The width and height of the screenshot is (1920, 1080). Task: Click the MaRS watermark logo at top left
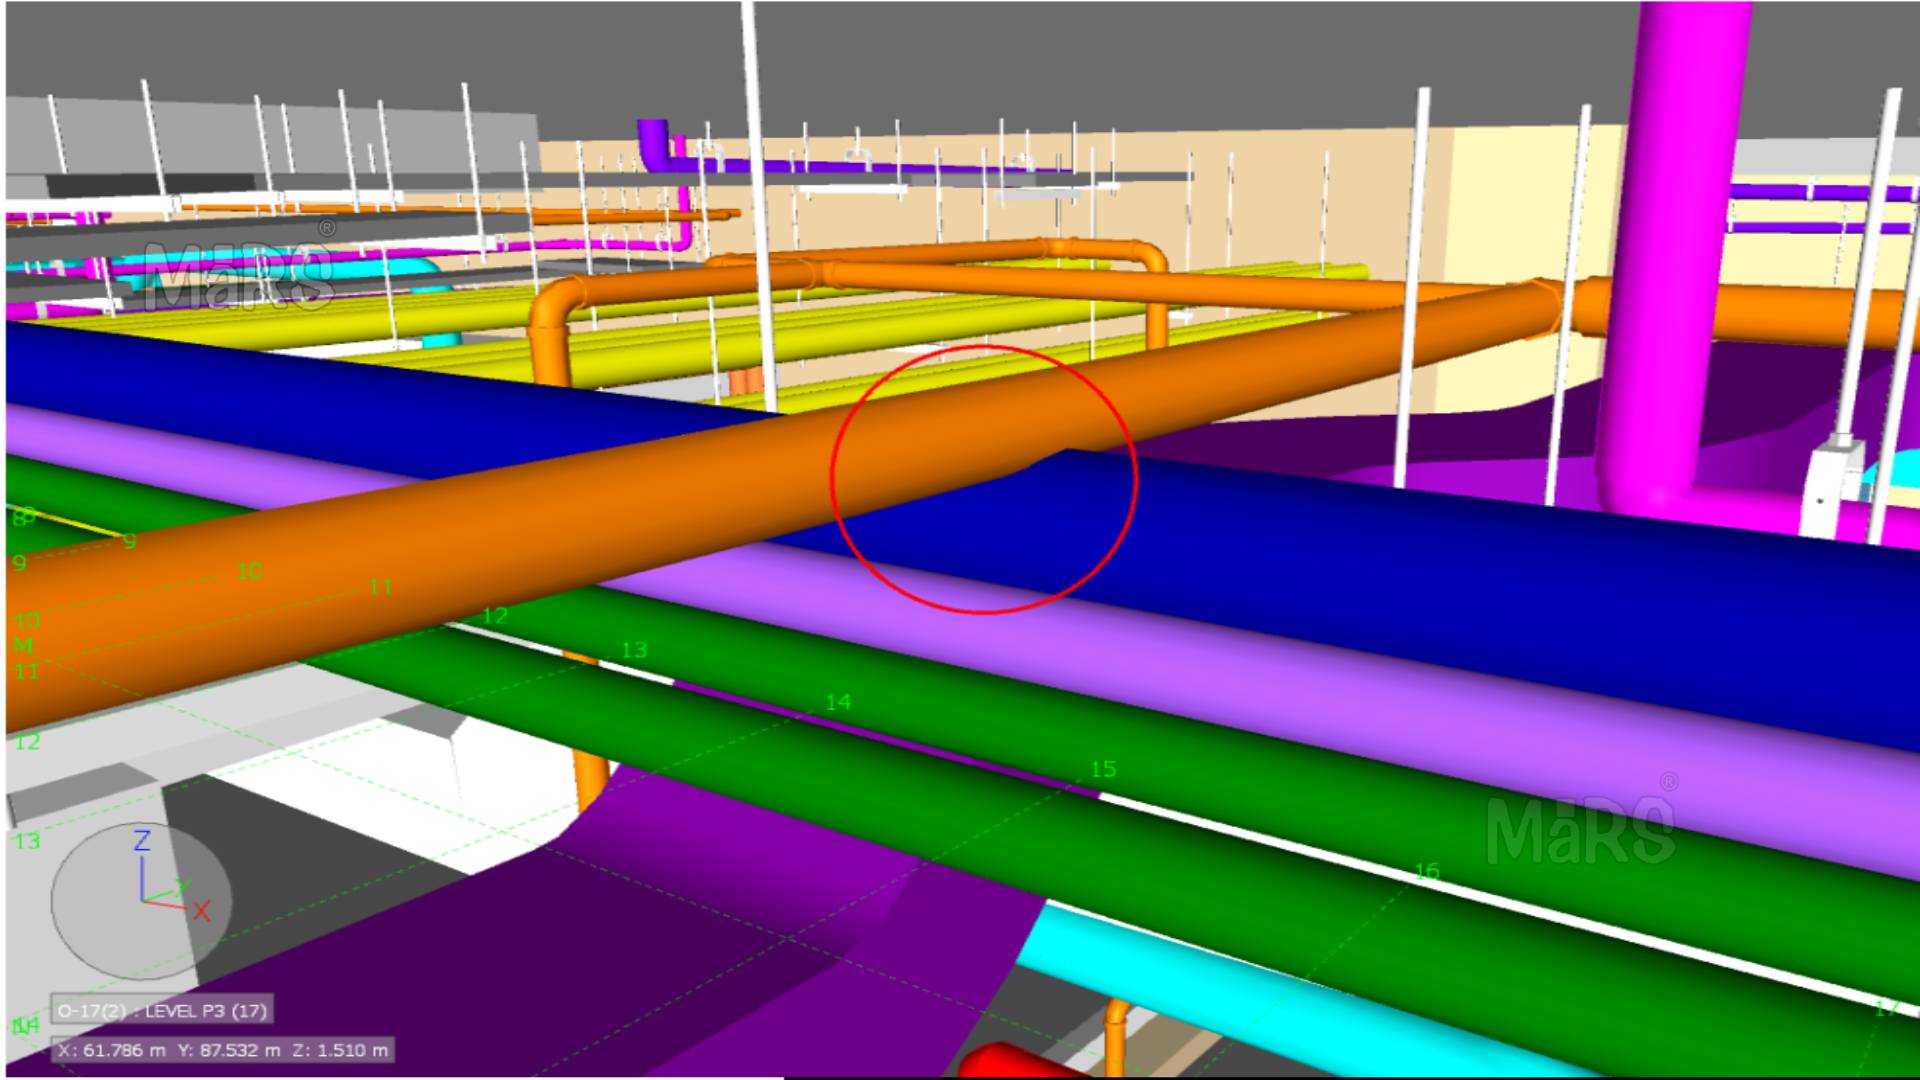(x=240, y=275)
